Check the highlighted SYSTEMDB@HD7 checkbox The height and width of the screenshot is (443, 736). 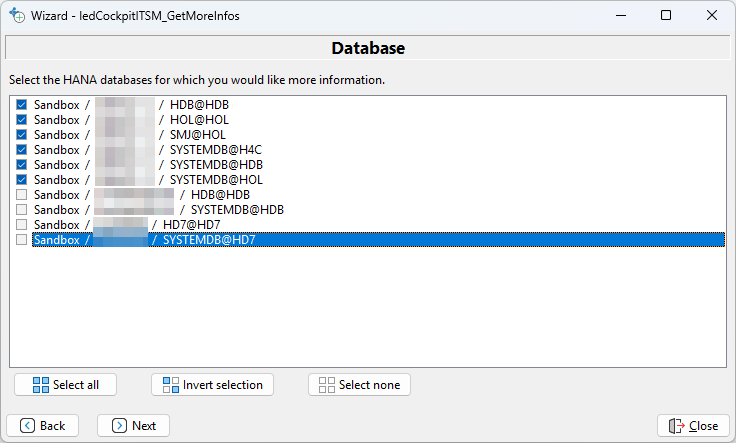point(22,240)
